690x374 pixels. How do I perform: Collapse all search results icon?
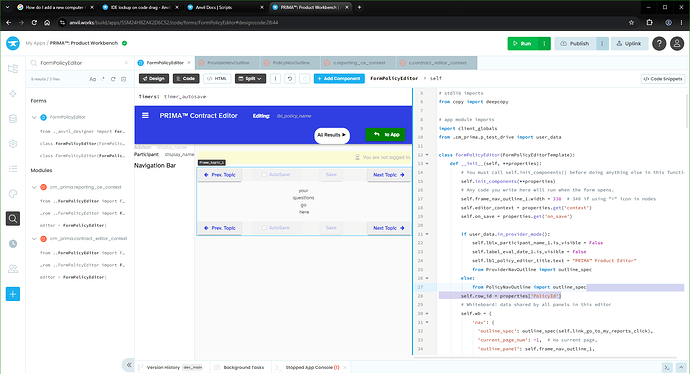123,79
